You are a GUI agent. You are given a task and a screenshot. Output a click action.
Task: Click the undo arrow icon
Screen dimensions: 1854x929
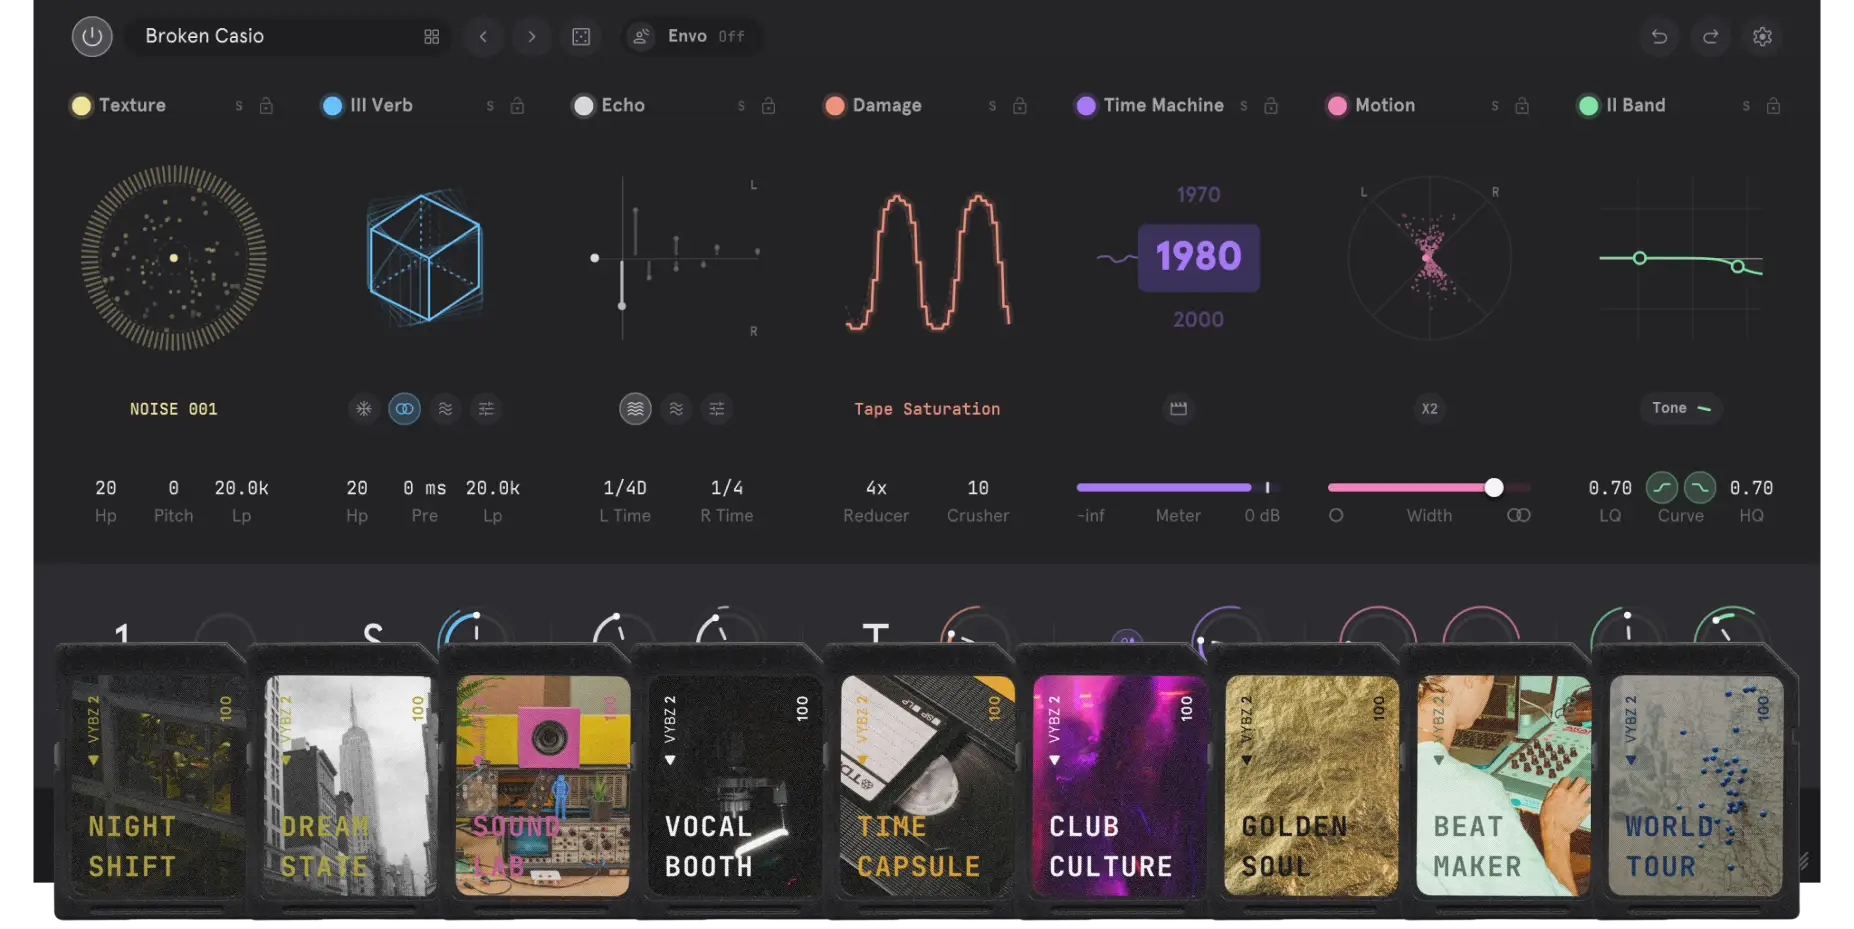1659,37
